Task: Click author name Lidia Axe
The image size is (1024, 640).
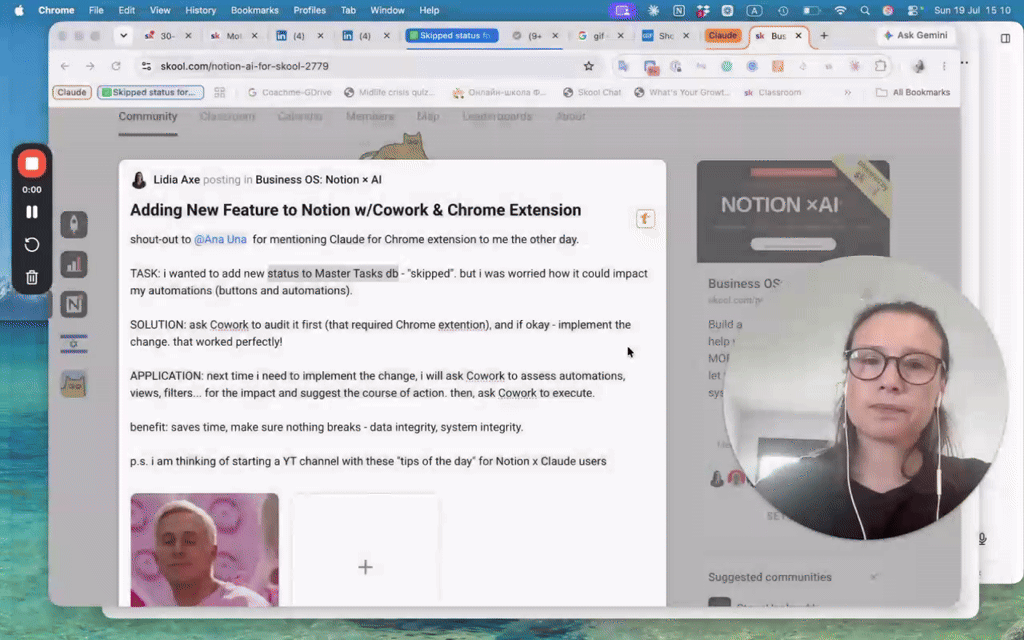Action: pyautogui.click(x=176, y=180)
